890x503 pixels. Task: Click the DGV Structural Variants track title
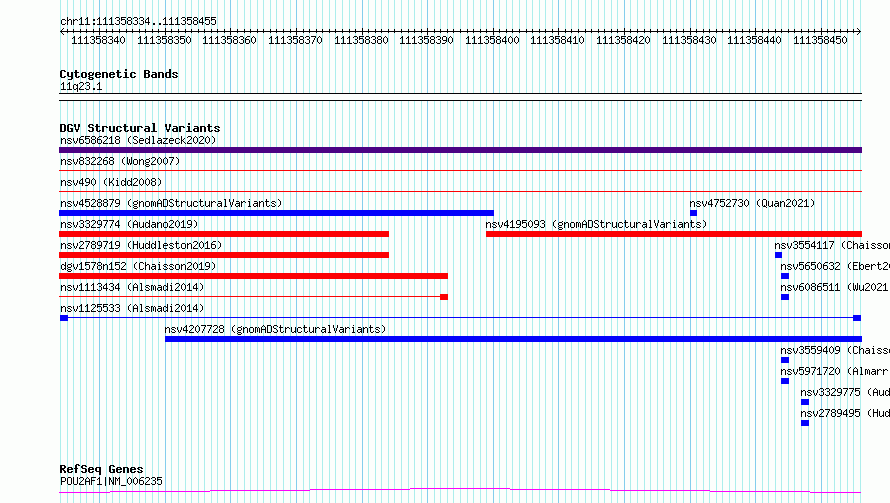pos(140,128)
